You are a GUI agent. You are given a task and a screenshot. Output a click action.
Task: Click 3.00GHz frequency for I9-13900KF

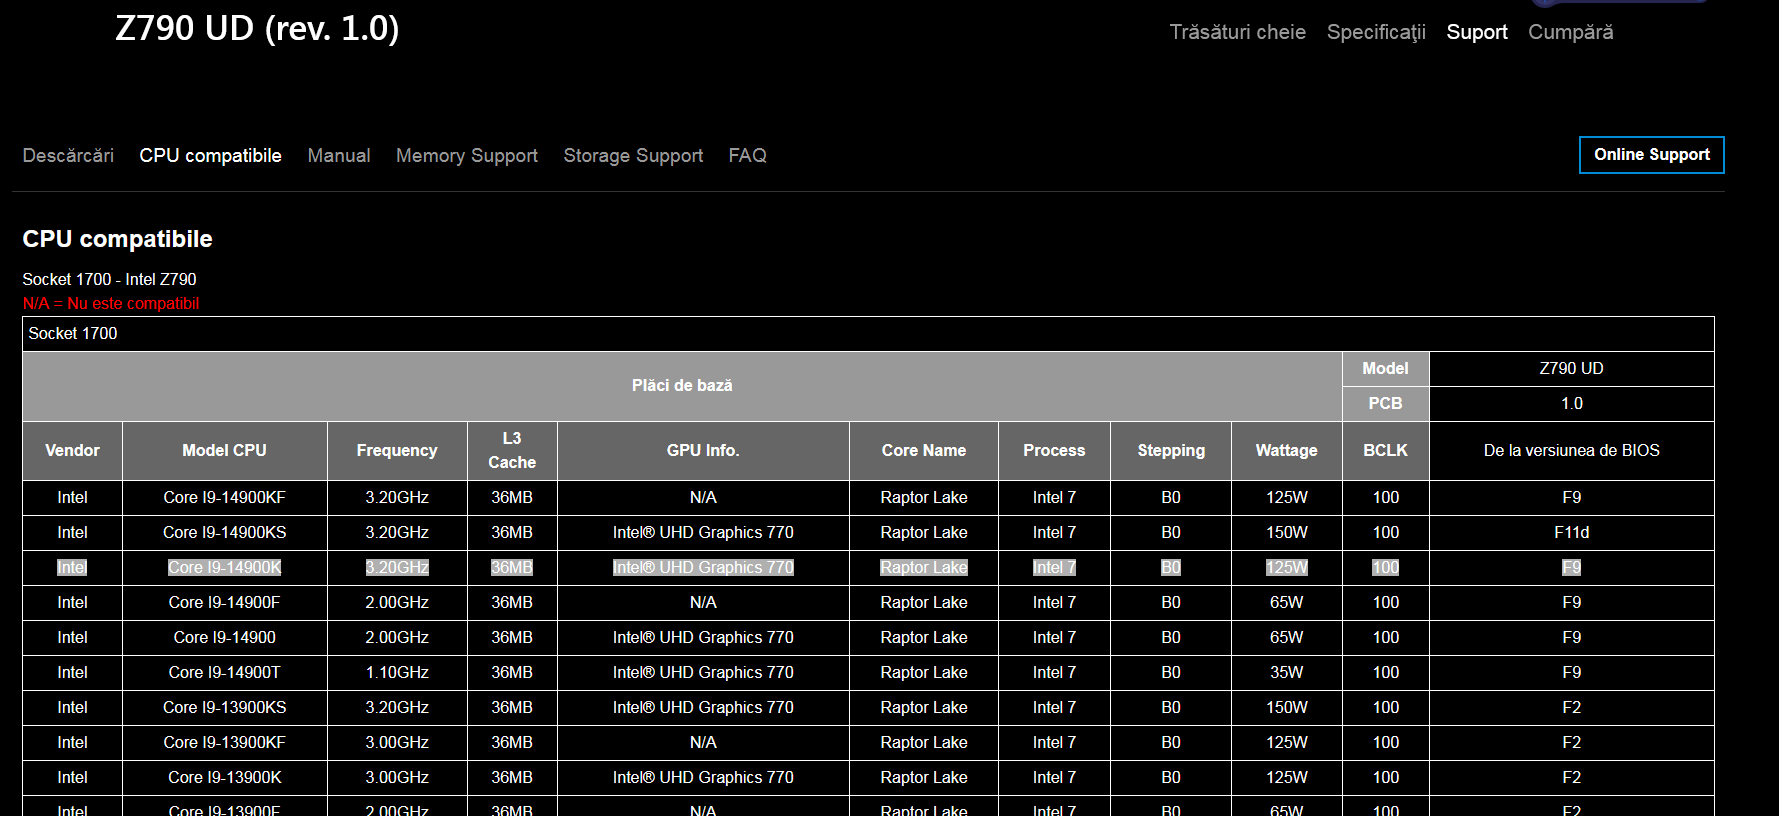point(397,743)
